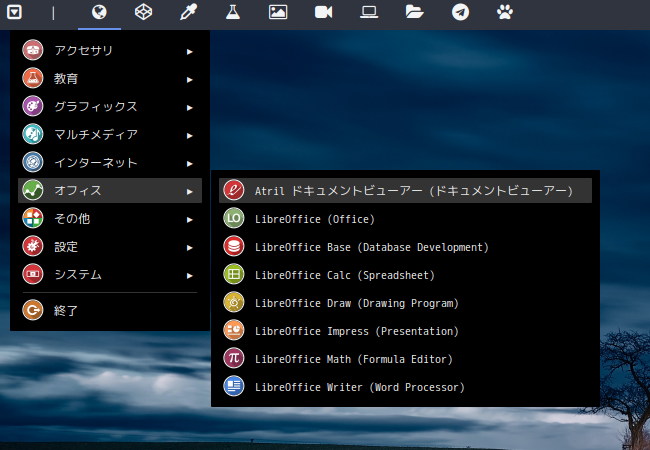The height and width of the screenshot is (450, 650).
Task: Click the LibreOffice Impress icon
Action: coord(234,330)
